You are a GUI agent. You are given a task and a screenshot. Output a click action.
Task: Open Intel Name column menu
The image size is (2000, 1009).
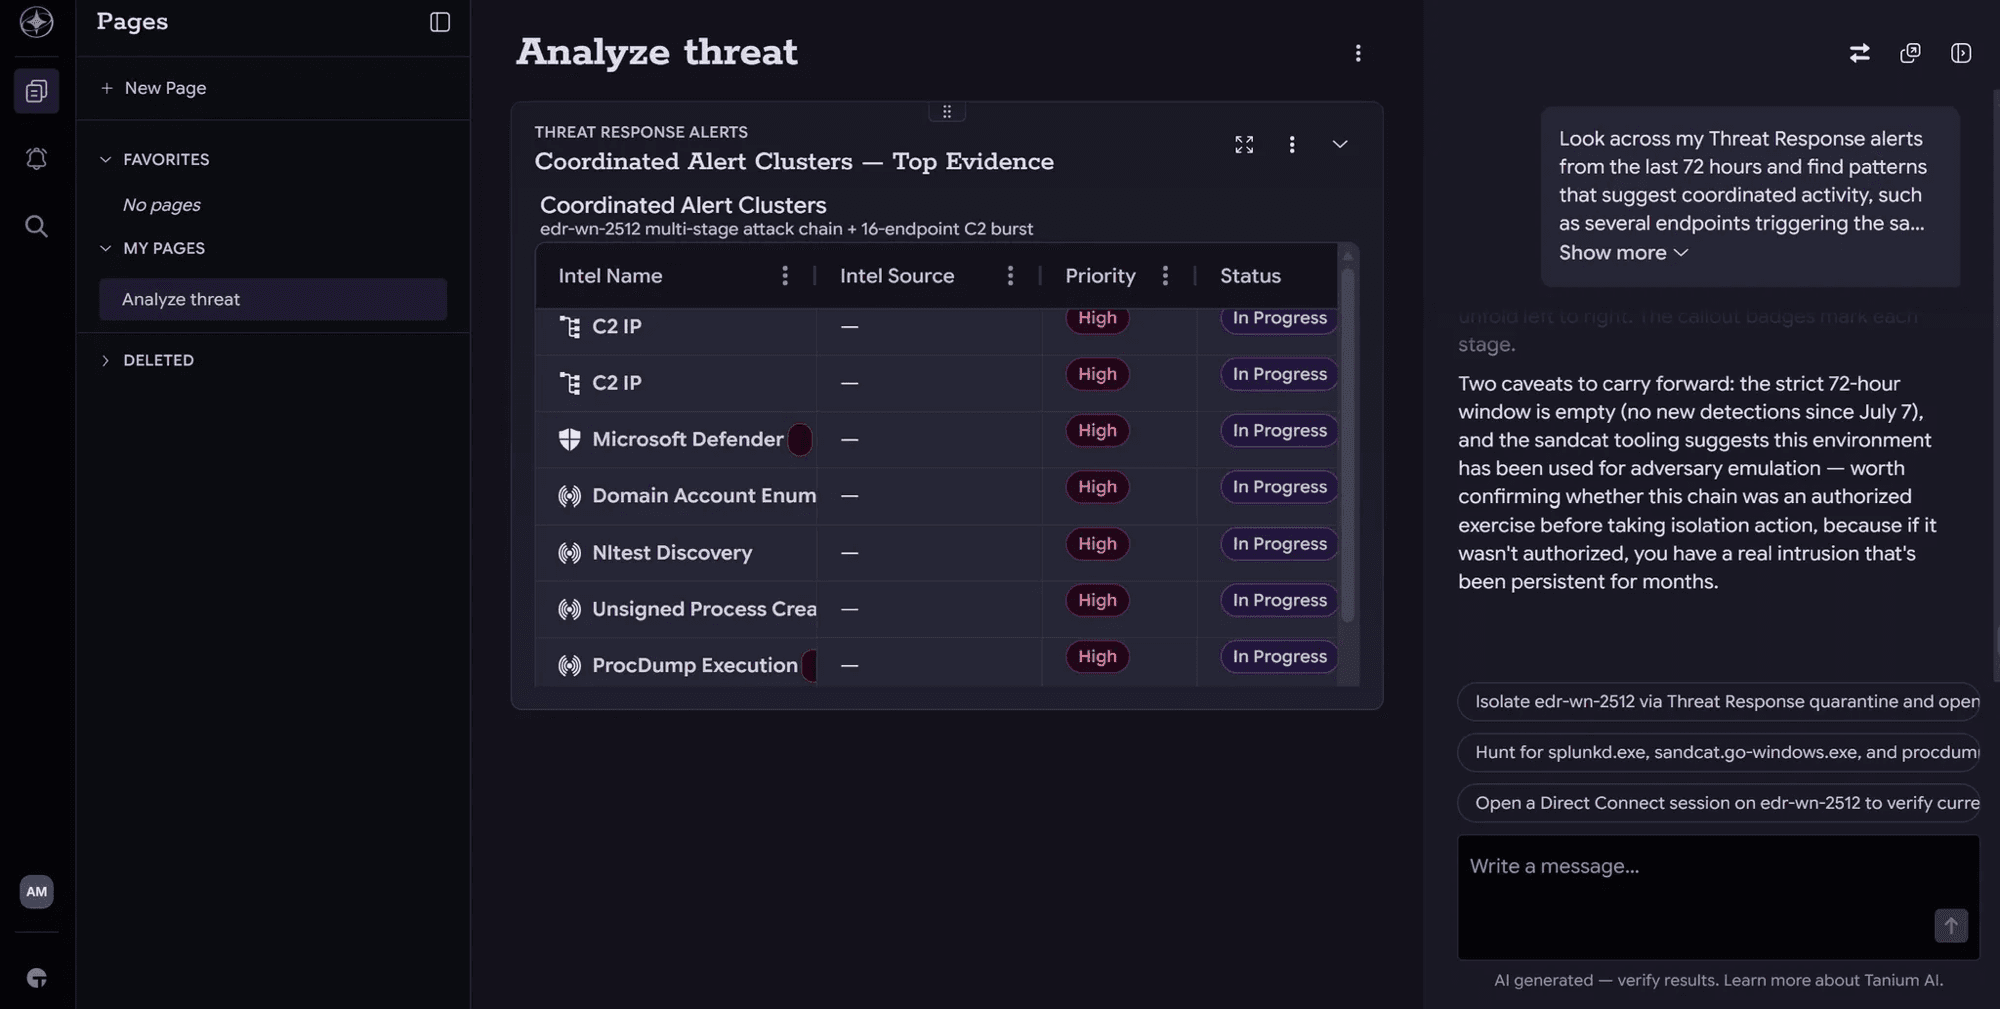tap(785, 276)
